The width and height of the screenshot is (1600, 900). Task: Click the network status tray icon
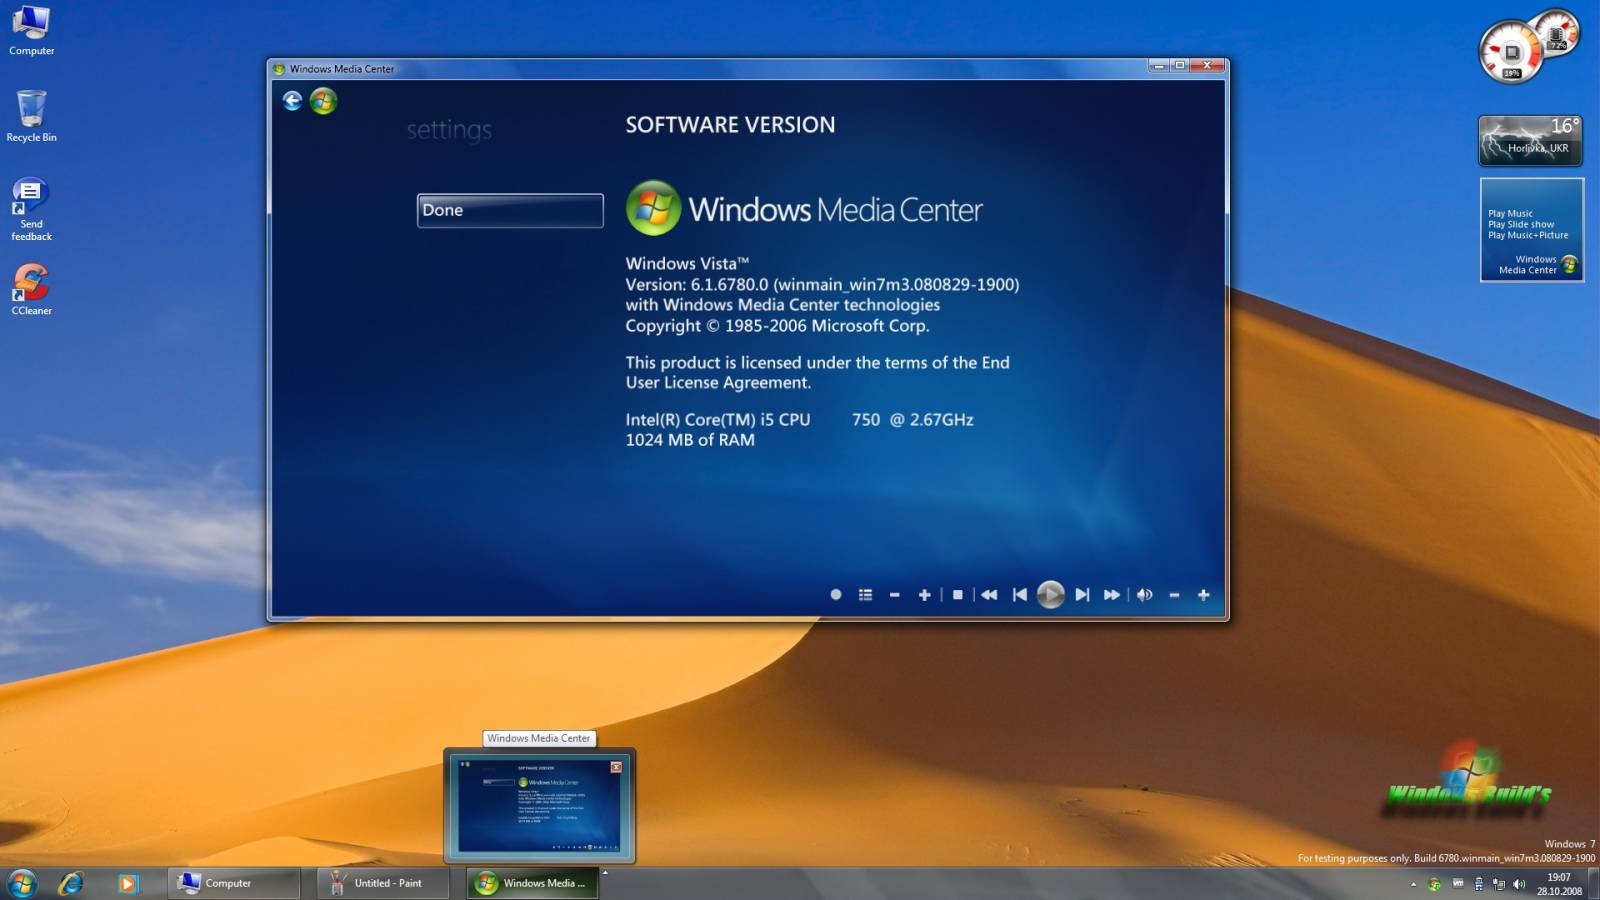1499,884
